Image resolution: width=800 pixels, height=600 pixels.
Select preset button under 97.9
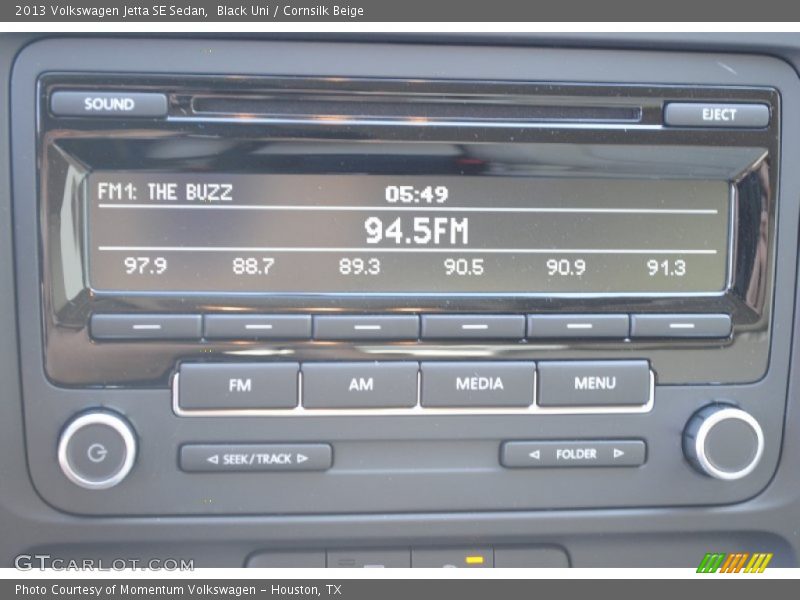(146, 327)
